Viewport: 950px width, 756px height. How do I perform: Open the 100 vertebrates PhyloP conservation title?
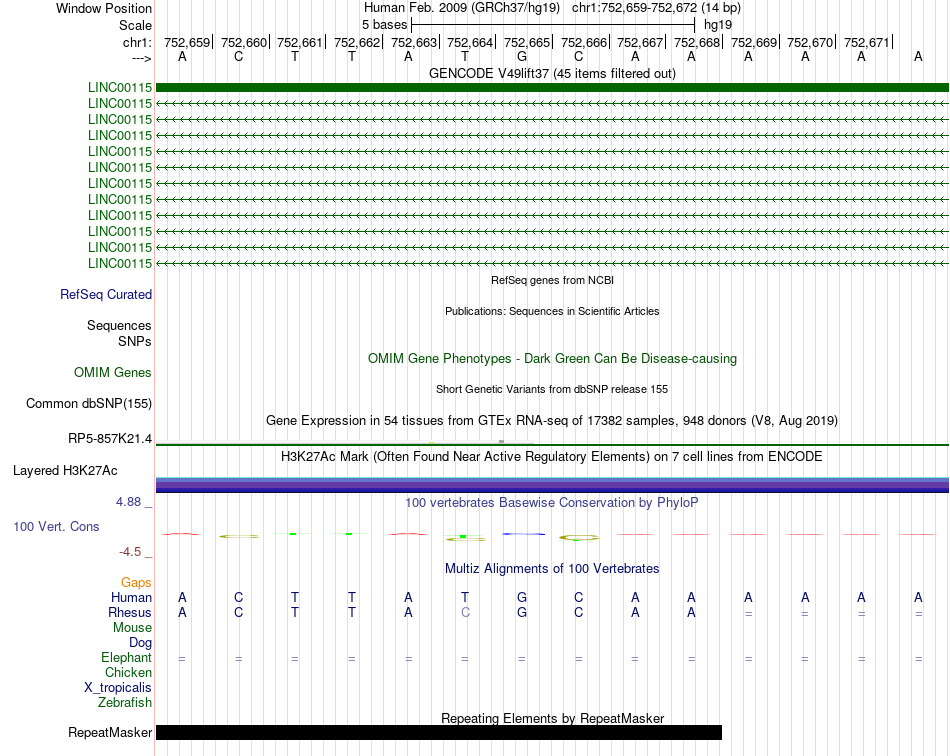552,502
